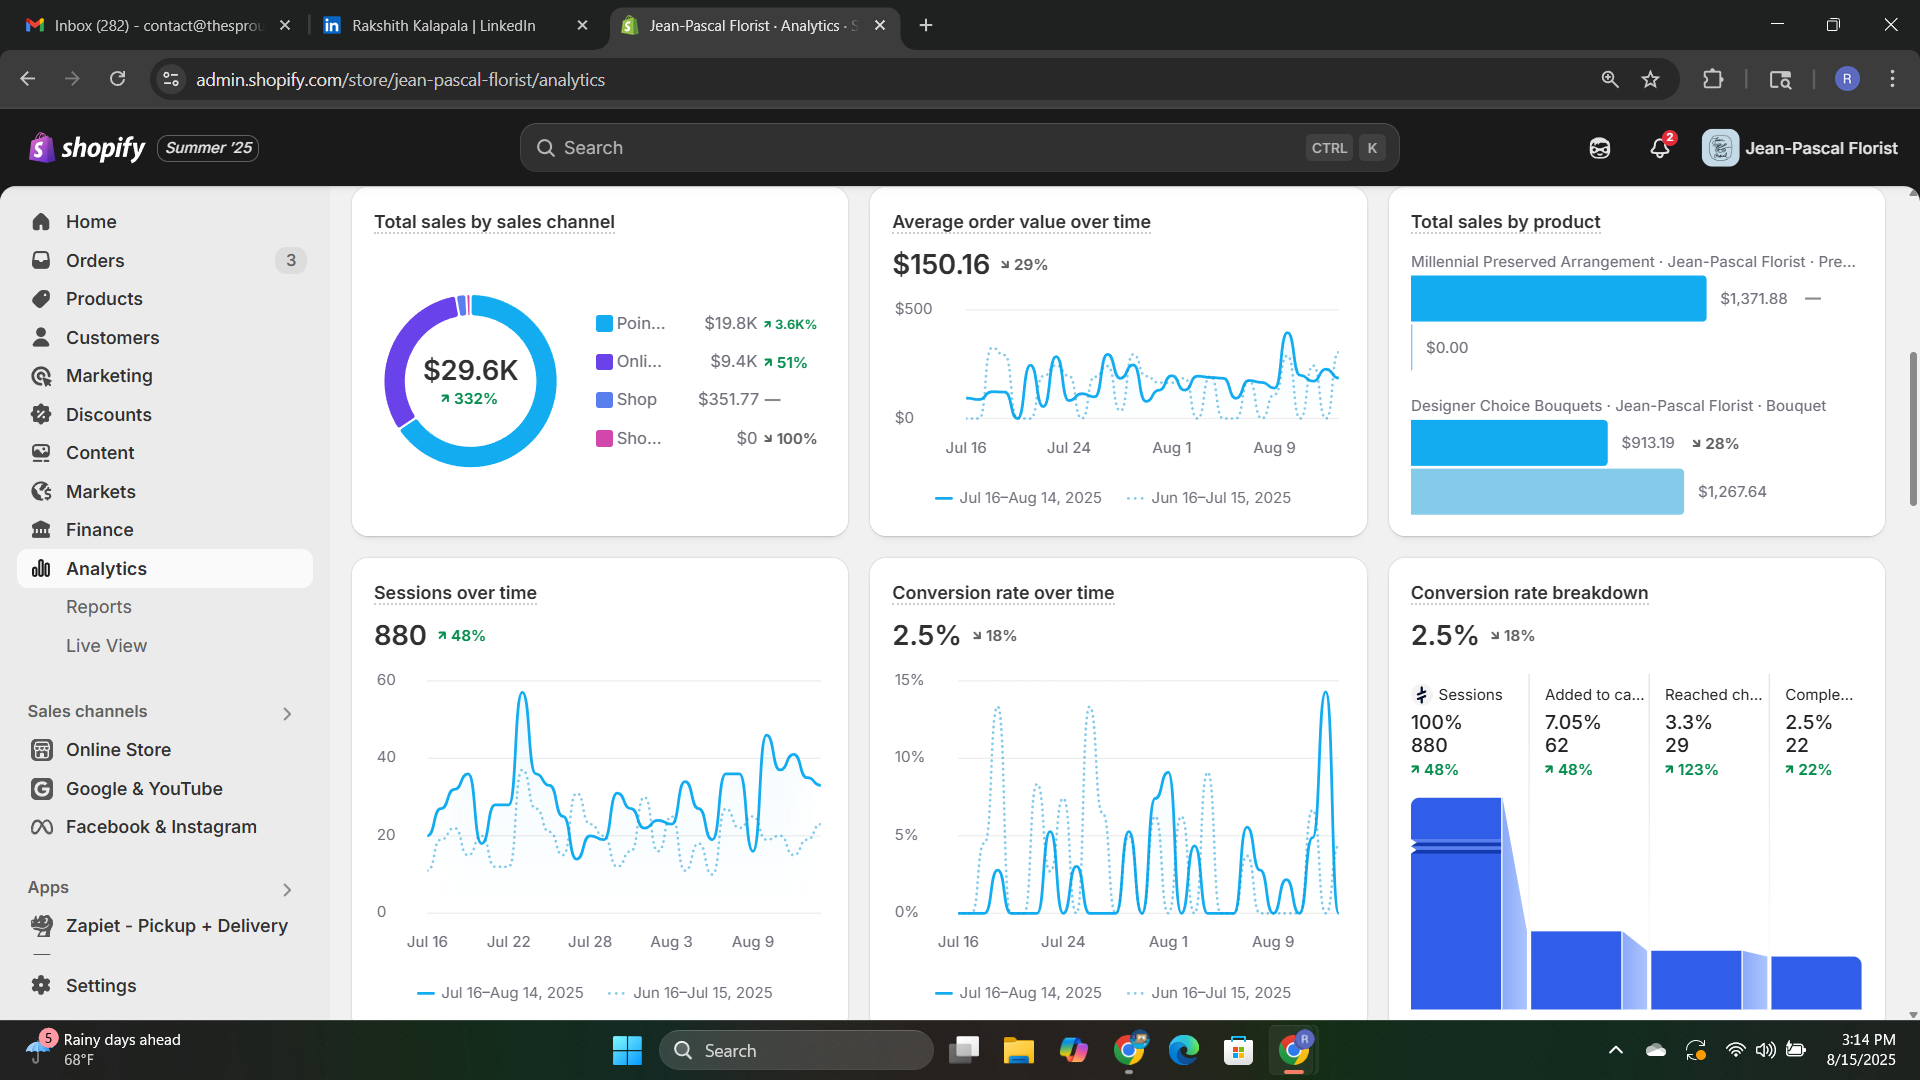
Task: Click the Sessions funnel bar
Action: coord(1456,903)
